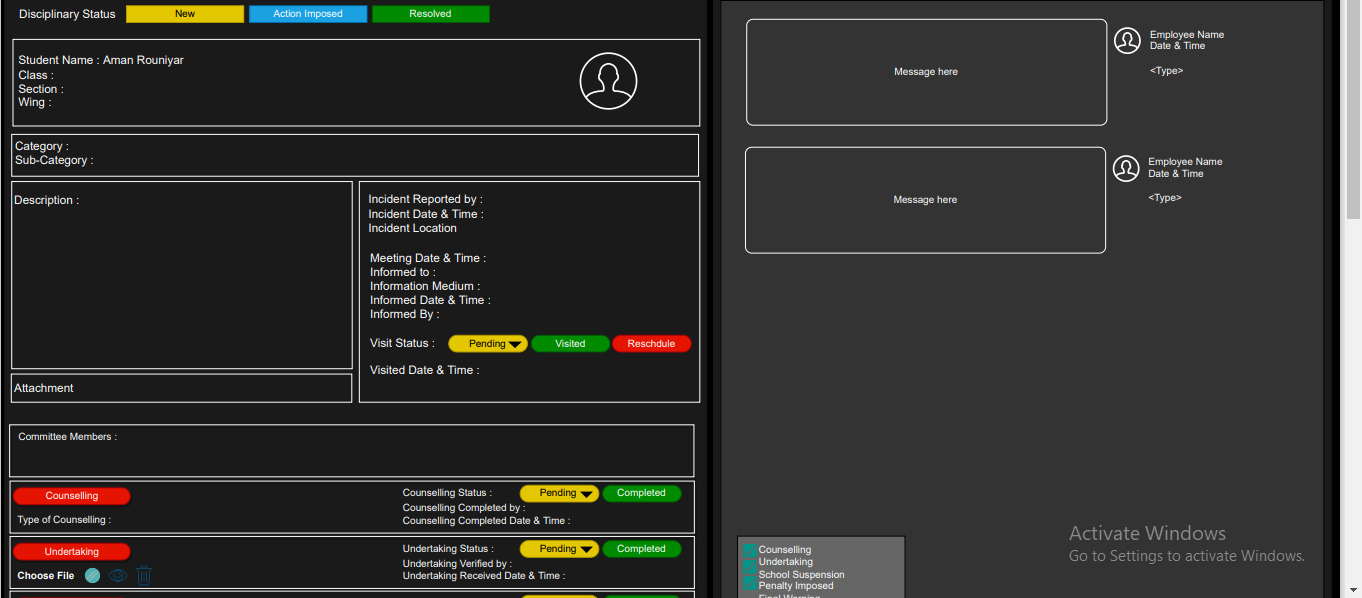Image resolution: width=1362 pixels, height=598 pixels.
Task: View the undertaking file with eye icon
Action: pos(119,575)
